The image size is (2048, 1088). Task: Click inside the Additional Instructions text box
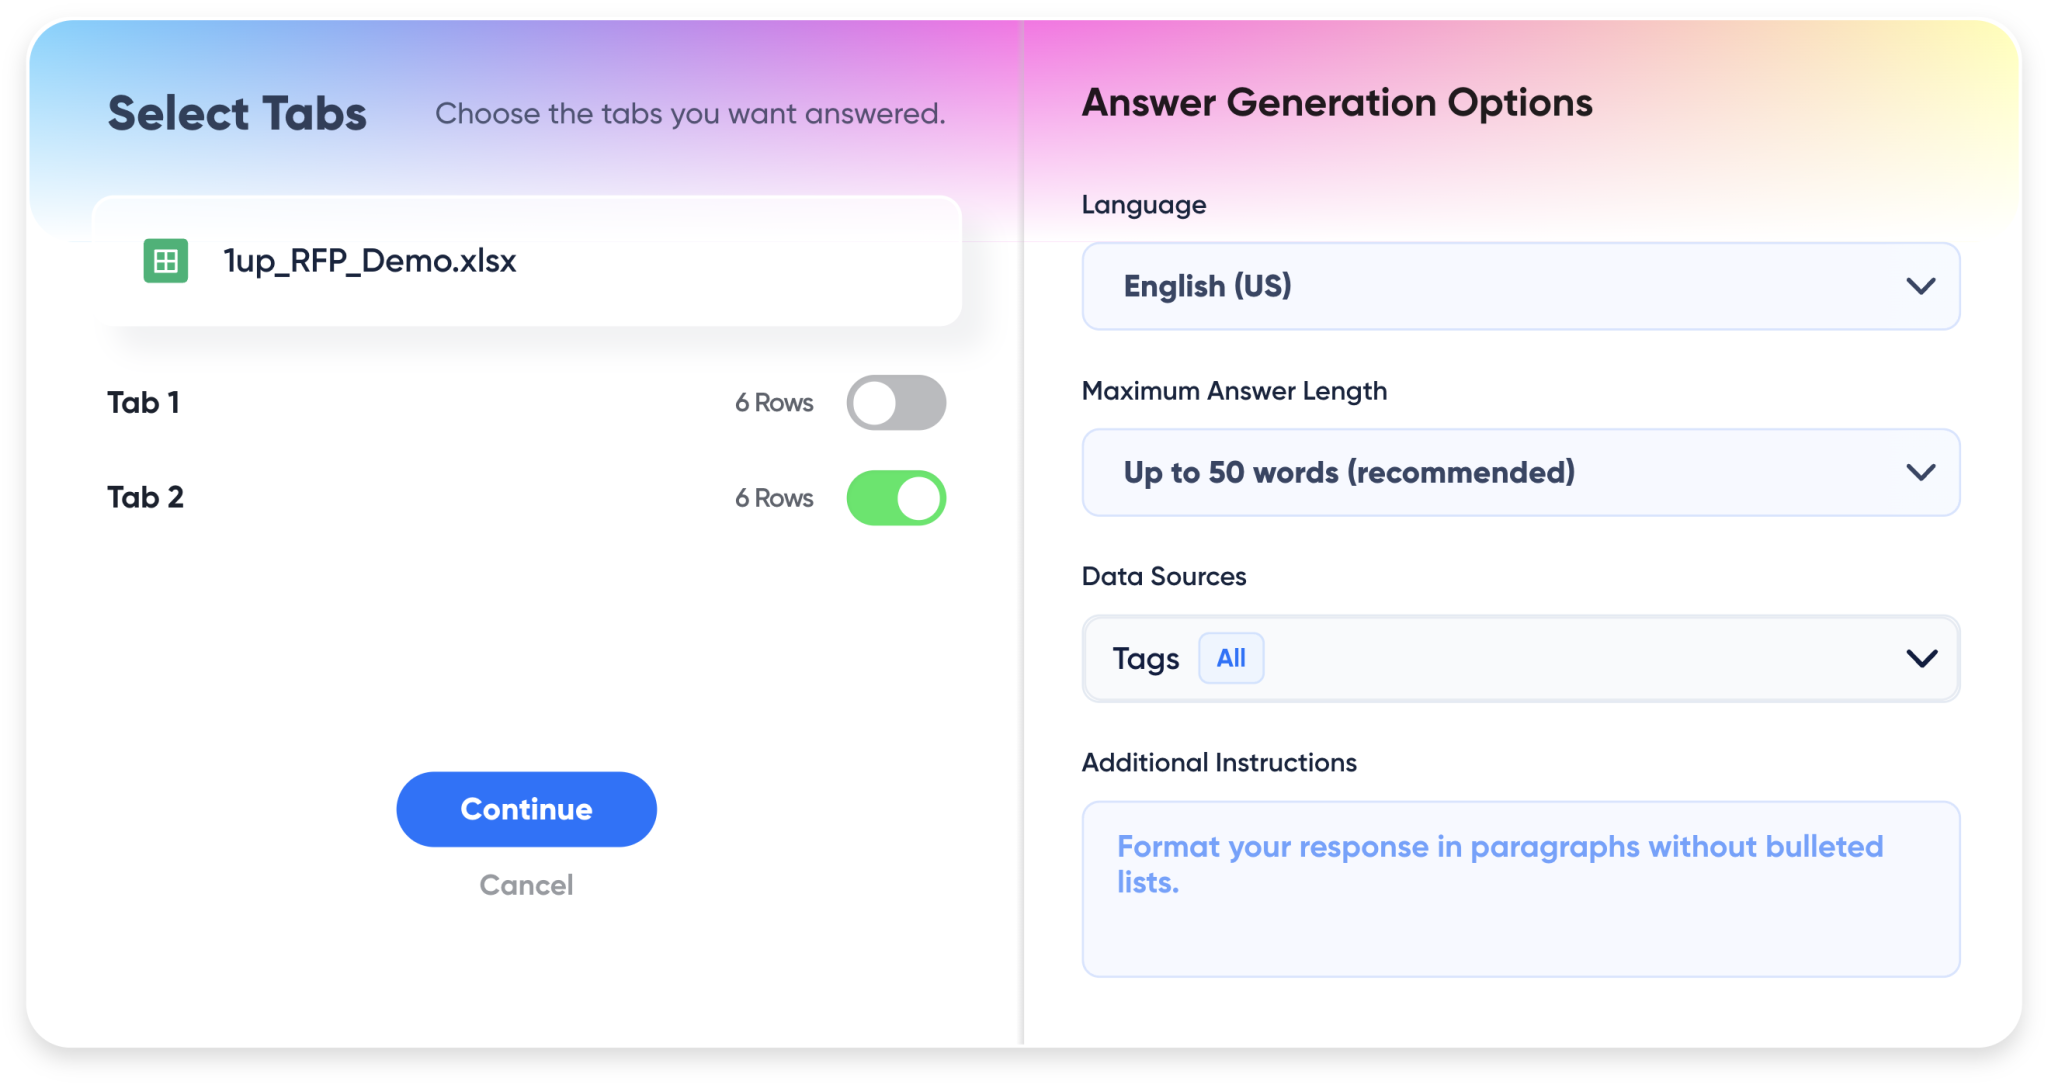click(x=1520, y=889)
